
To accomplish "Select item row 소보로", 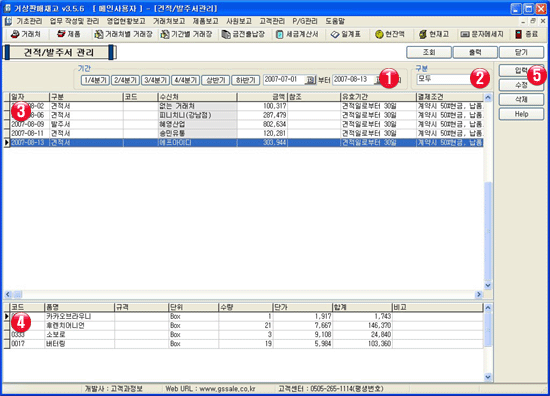I will [x=246, y=335].
